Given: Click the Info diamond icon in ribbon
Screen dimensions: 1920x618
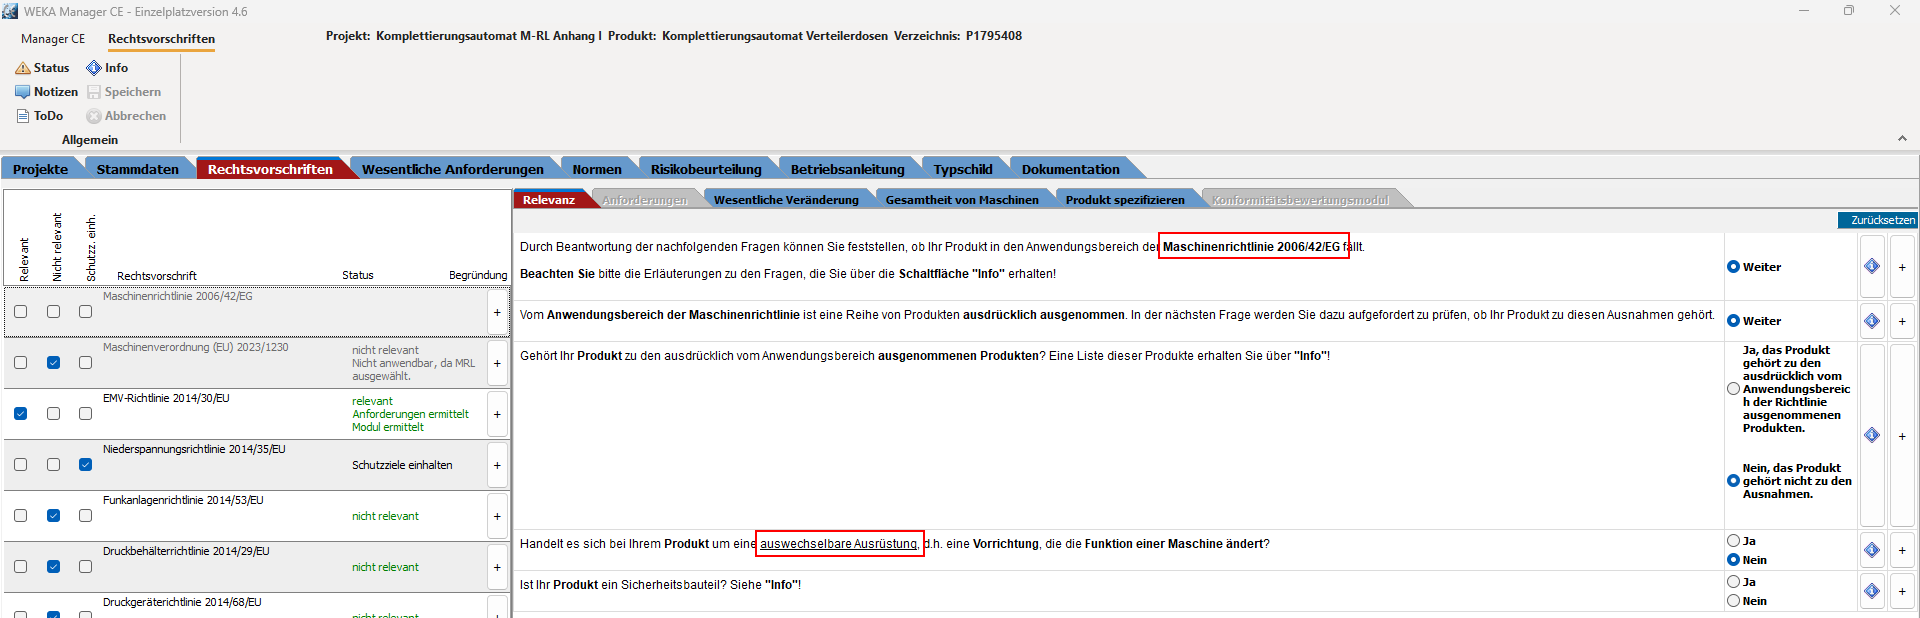Looking at the screenshot, I should 94,68.
